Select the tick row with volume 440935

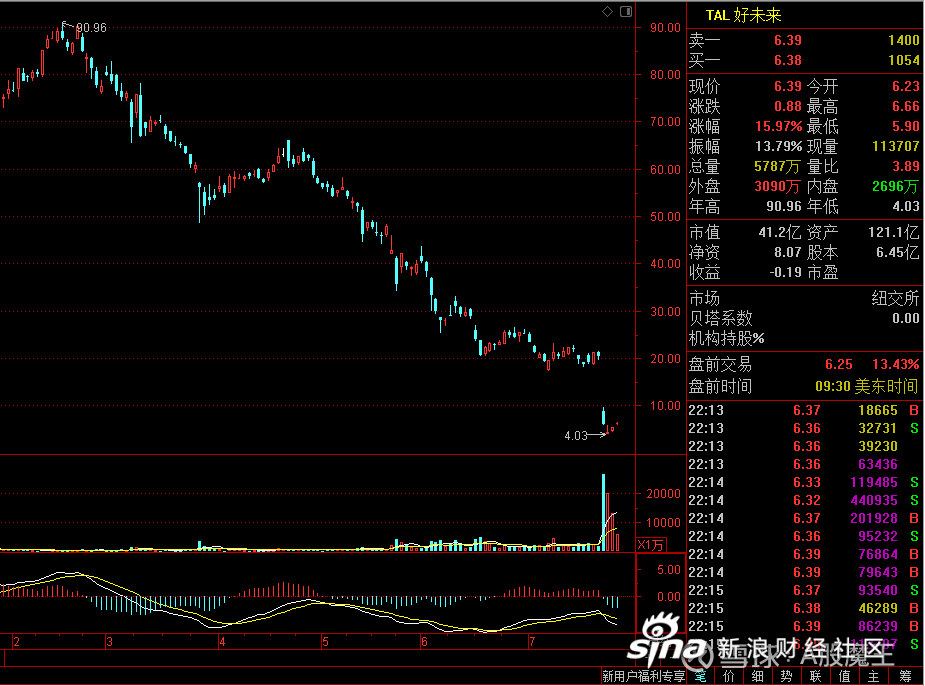[804, 500]
